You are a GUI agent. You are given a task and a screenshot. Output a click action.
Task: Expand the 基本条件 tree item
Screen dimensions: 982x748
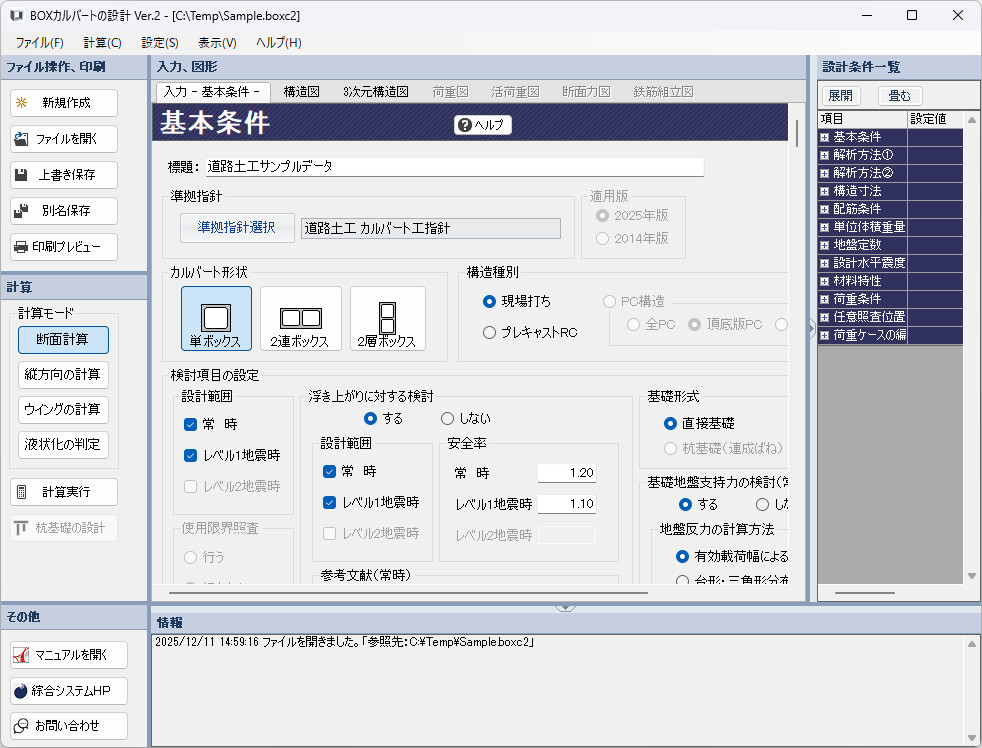point(825,137)
